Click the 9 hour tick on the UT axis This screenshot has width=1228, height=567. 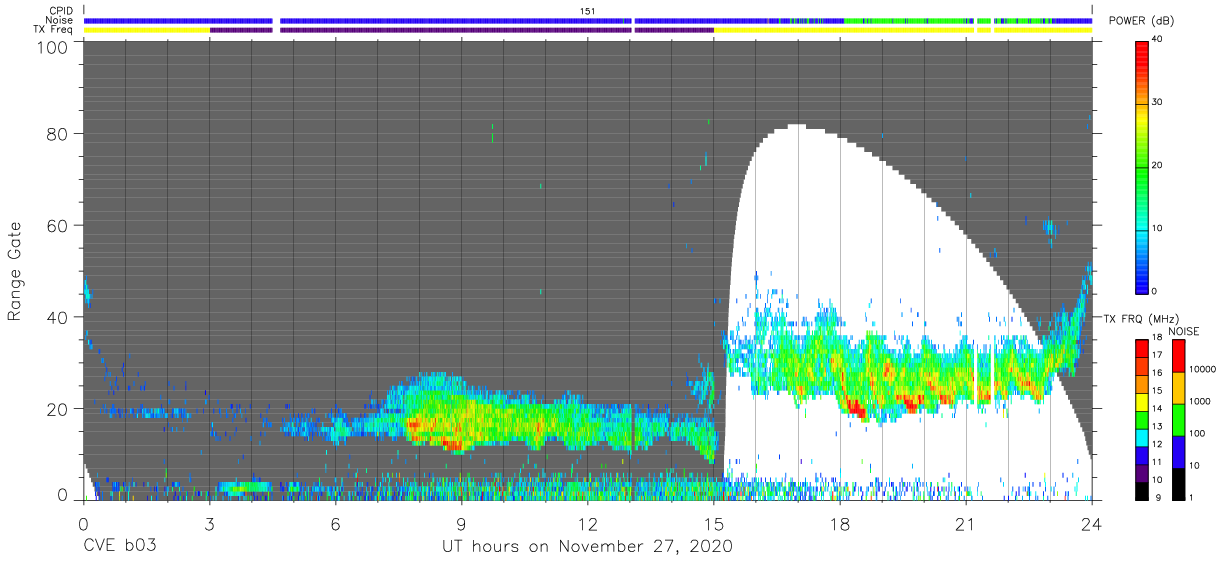461,523
